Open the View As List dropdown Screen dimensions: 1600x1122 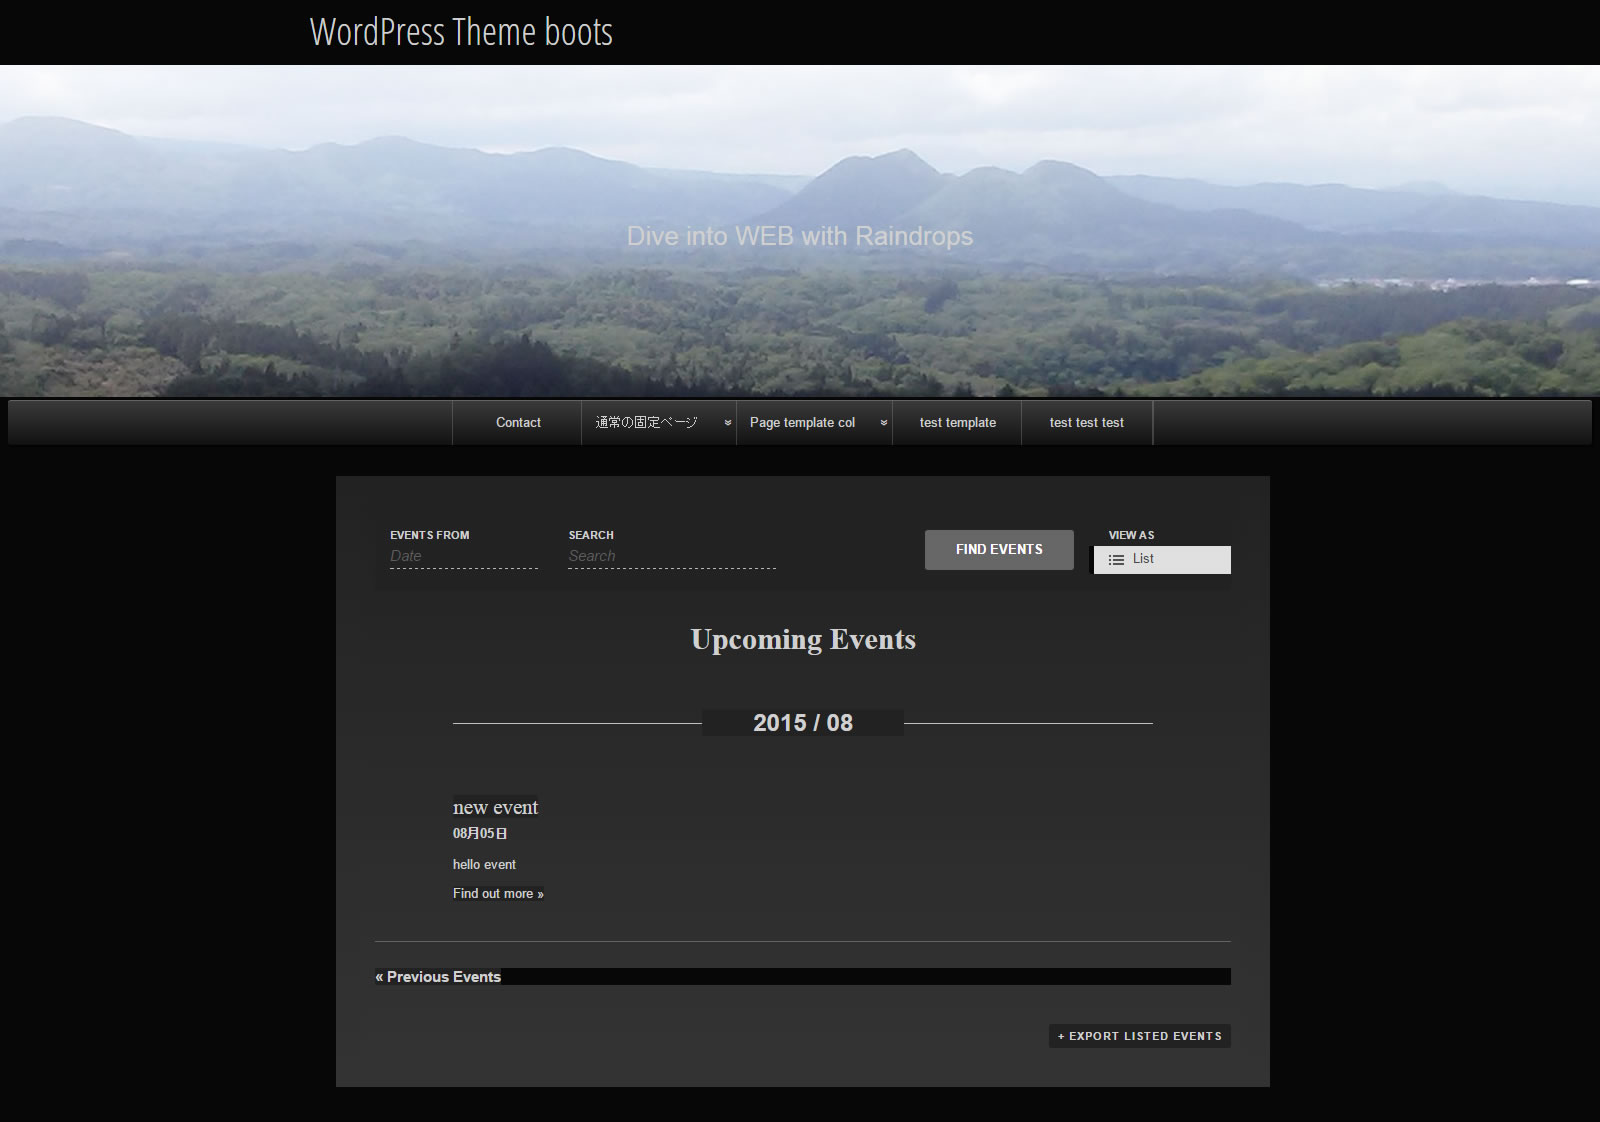[1162, 560]
